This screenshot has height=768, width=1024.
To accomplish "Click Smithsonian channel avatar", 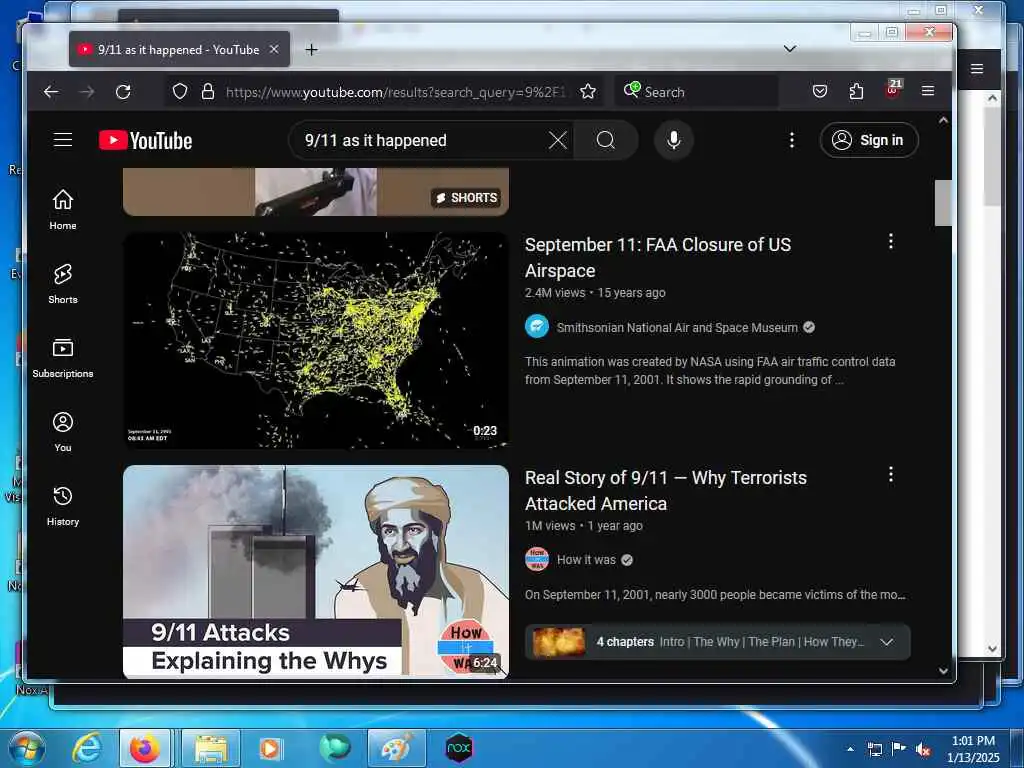I will pos(537,326).
